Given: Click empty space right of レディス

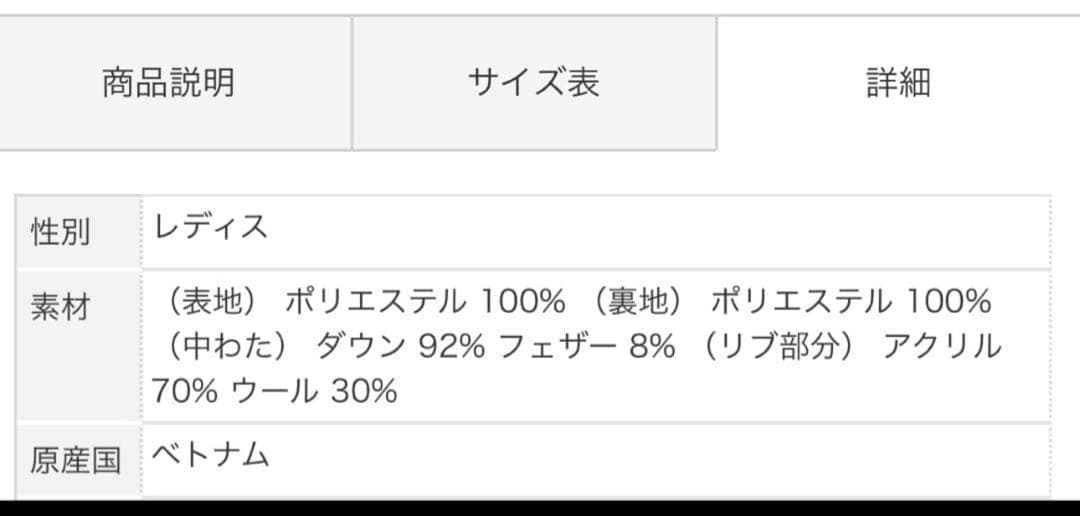Looking at the screenshot, I should coord(650,230).
